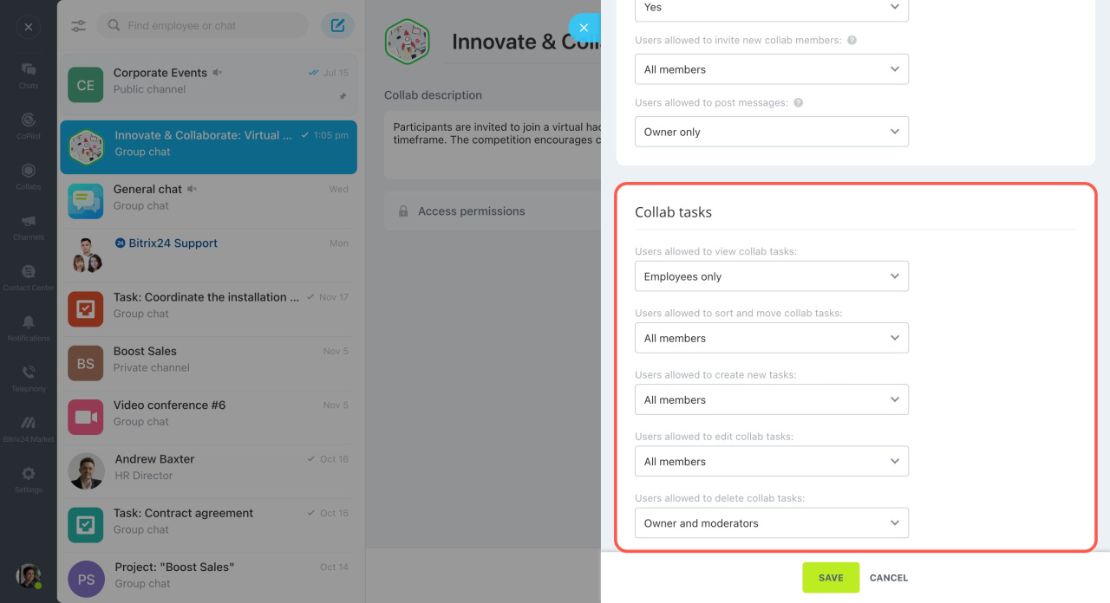Click the Find employee or chat field
The height and width of the screenshot is (603, 1110).
point(202,25)
